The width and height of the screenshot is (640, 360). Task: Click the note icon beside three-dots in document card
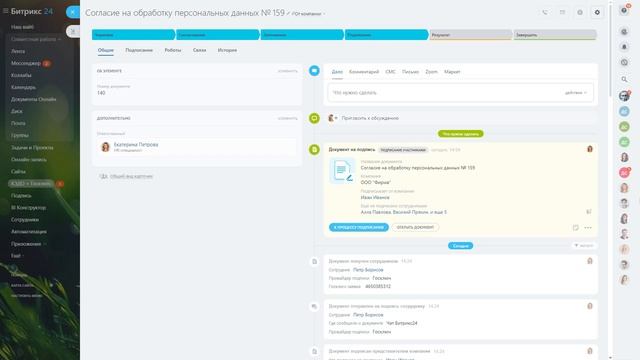tap(576, 228)
